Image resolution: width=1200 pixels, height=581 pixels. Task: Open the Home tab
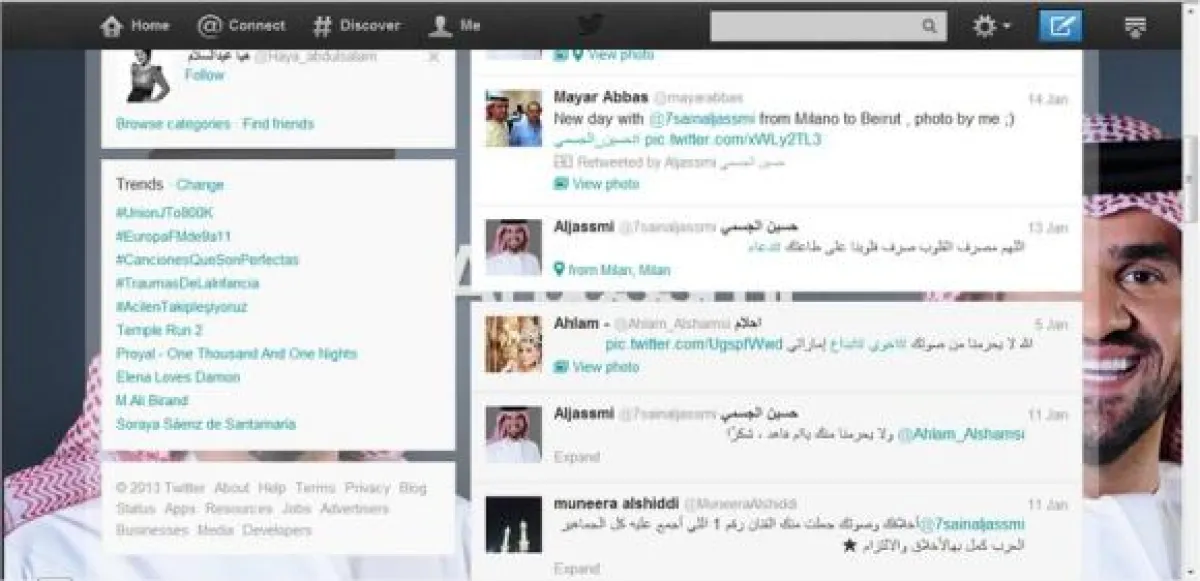point(136,25)
